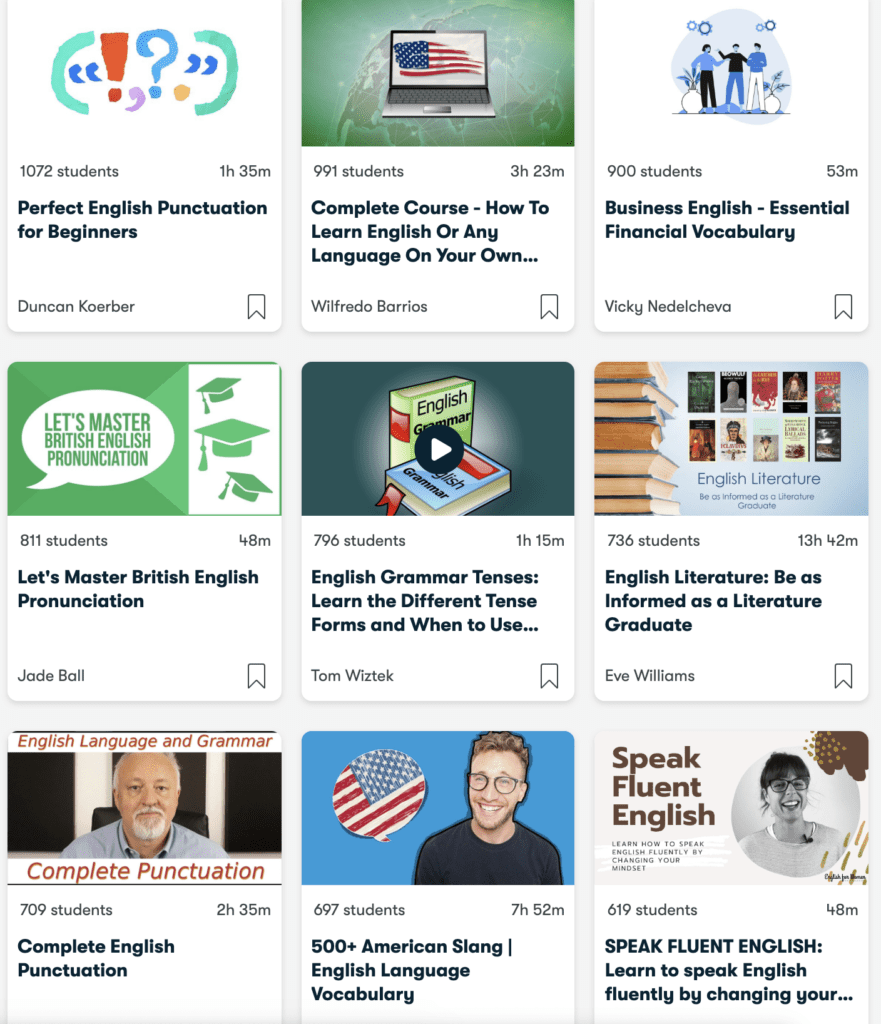Viewport: 881px width, 1024px height.
Task: Open instructor Jade Ball's page
Action: coord(51,675)
